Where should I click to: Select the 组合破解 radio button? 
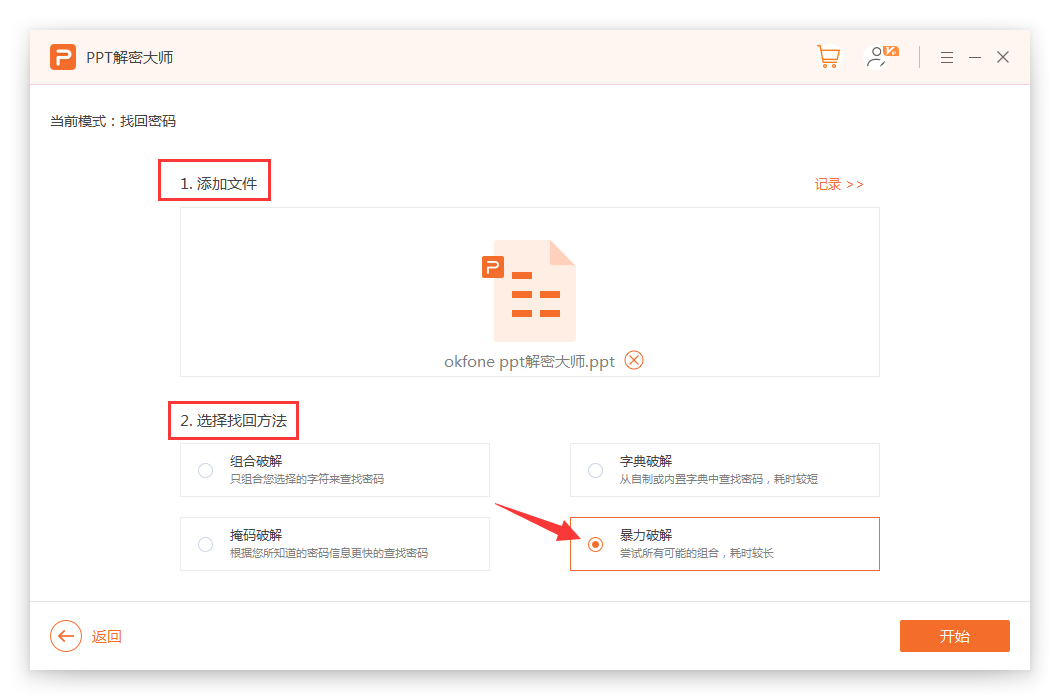coord(205,470)
